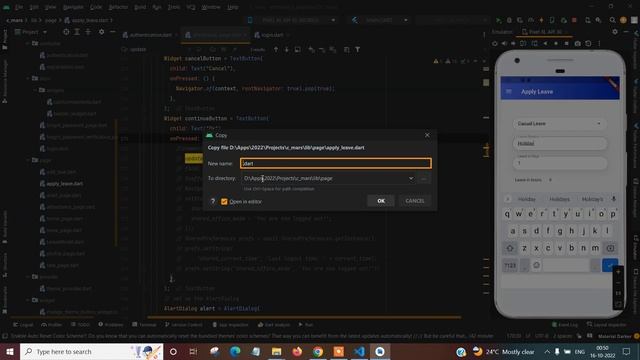The height and width of the screenshot is (360, 640).
Task: Click the red Stop icon in toolbar
Action: pos(574,20)
